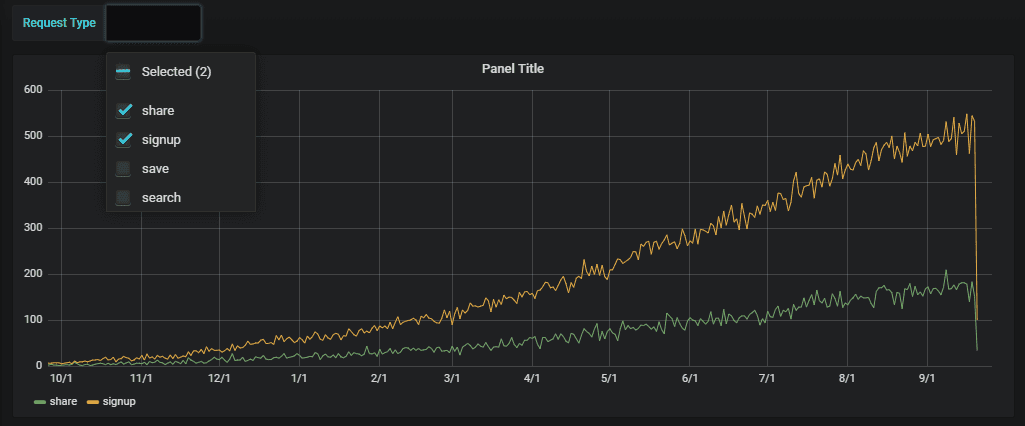
Task: Open the Panel Title header menu
Action: pos(512,69)
